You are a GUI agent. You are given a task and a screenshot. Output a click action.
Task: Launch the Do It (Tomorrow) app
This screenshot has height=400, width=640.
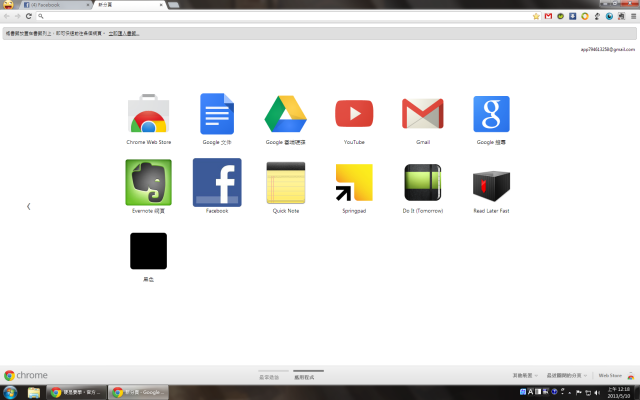click(x=422, y=182)
